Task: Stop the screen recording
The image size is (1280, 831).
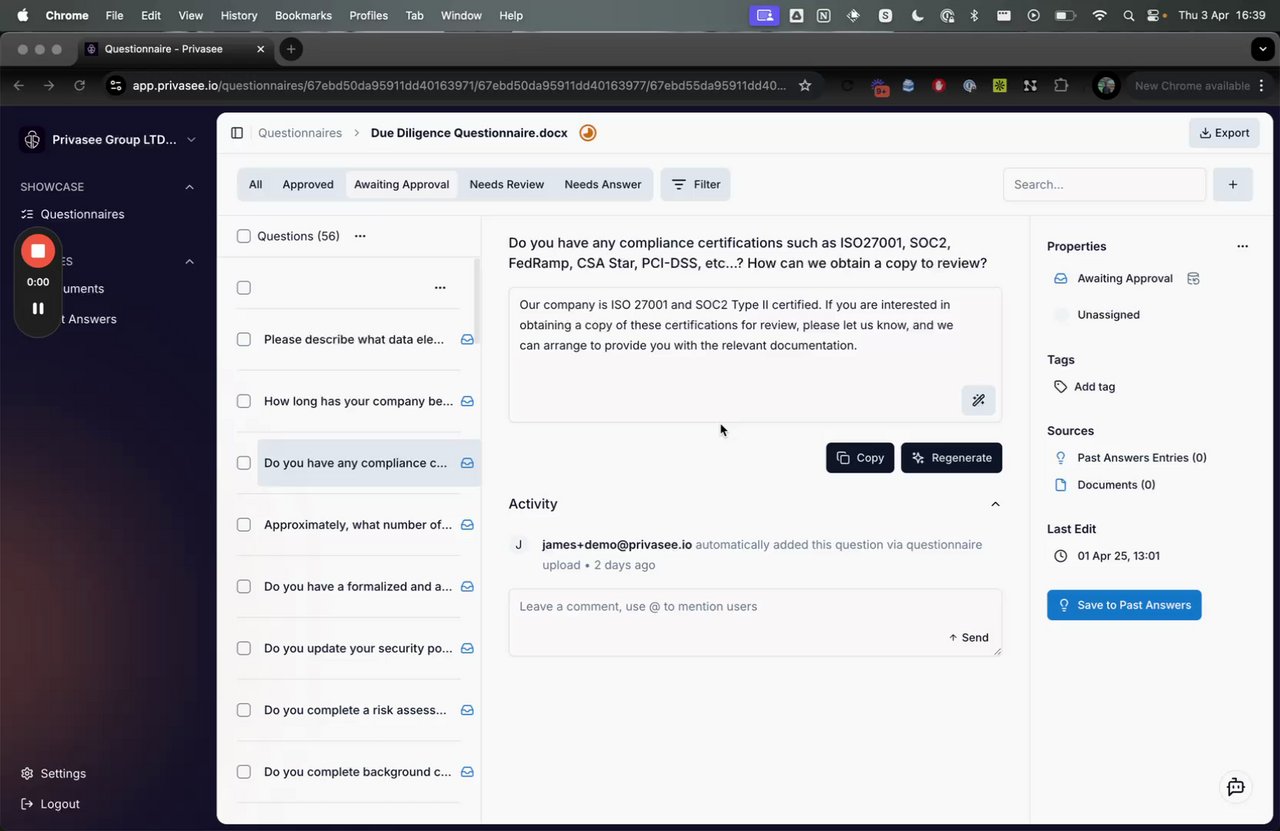Action: click(x=38, y=251)
